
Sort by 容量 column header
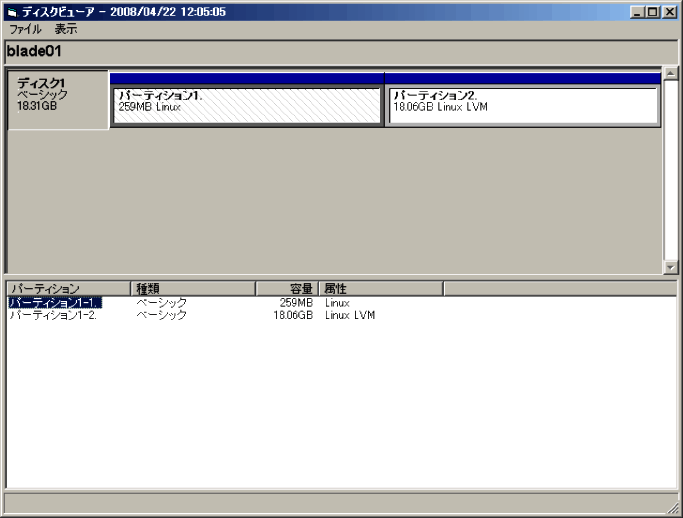(x=287, y=288)
